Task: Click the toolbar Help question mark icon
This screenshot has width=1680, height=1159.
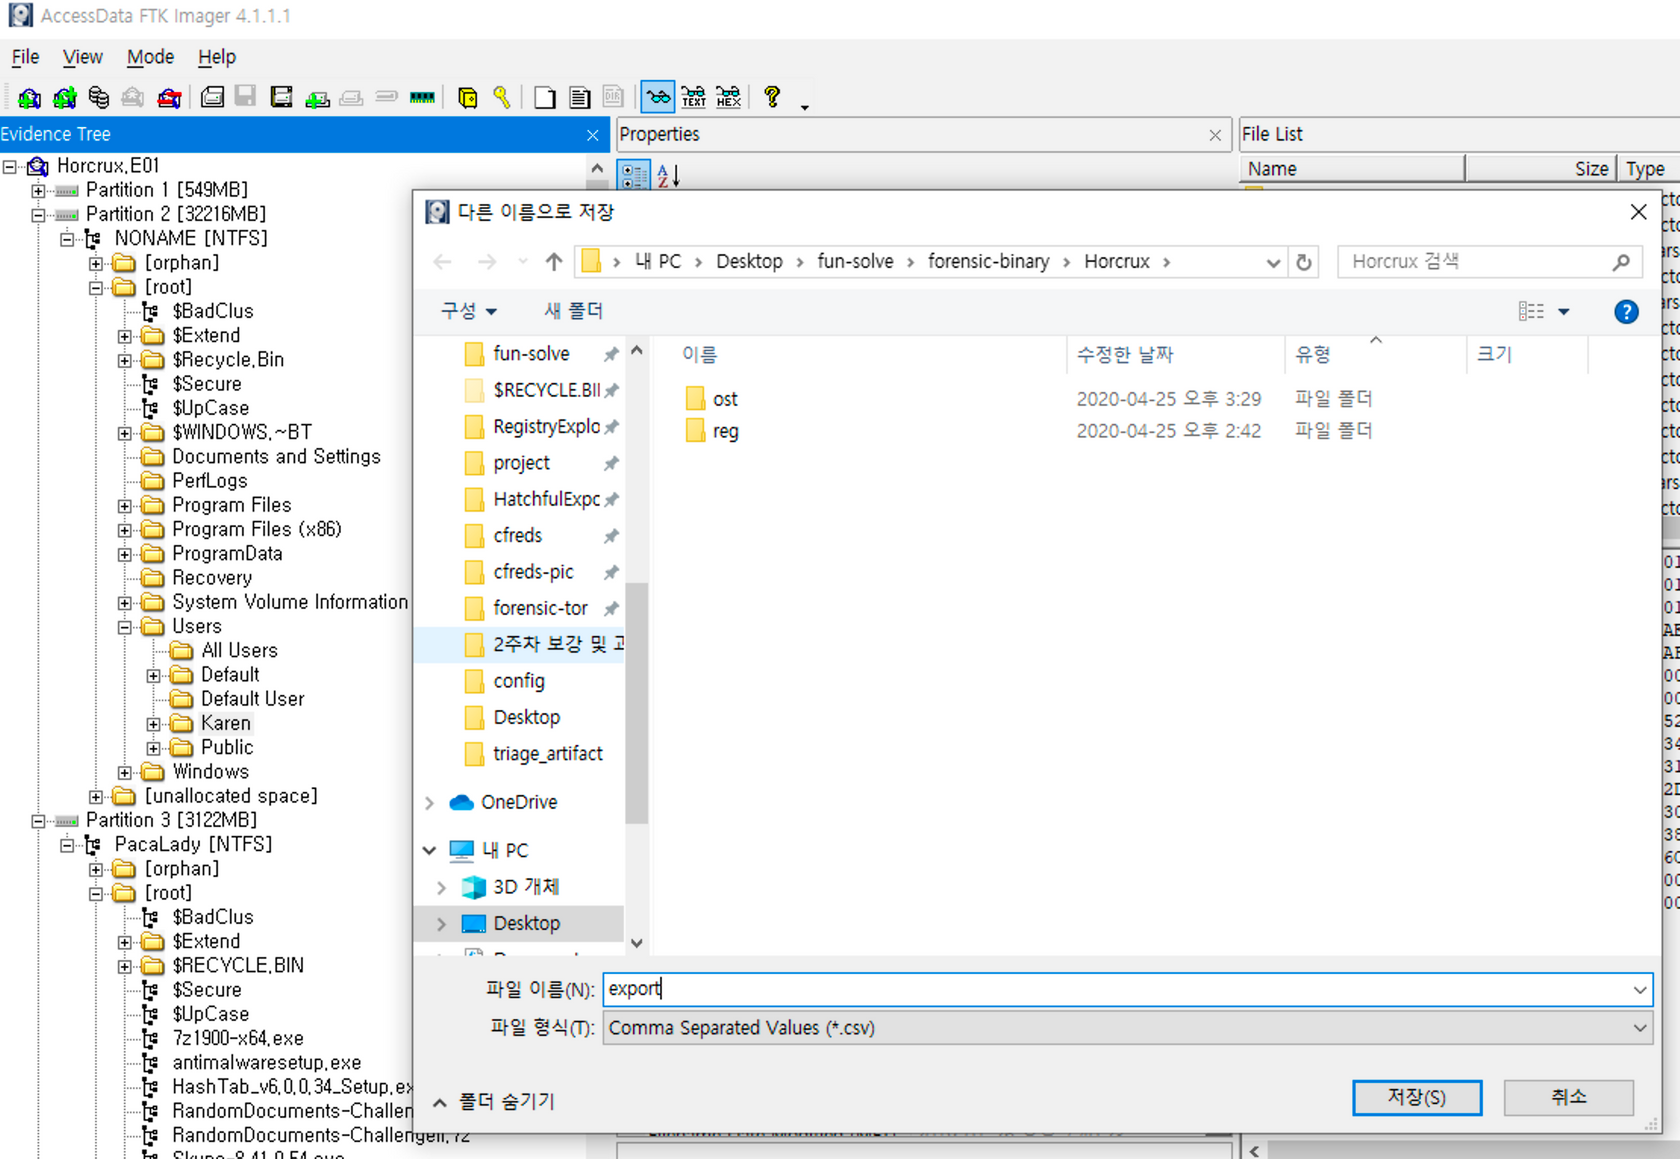Action: tap(771, 97)
